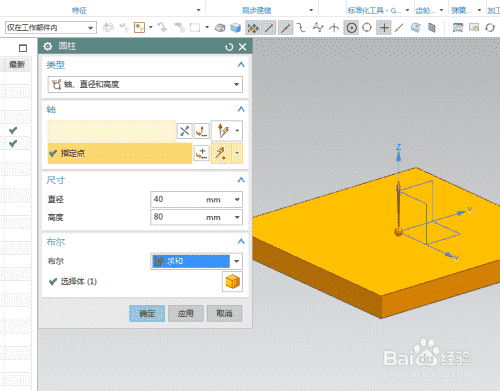The height and width of the screenshot is (391, 500).
Task: Click the Specify Point row
Action: point(120,153)
